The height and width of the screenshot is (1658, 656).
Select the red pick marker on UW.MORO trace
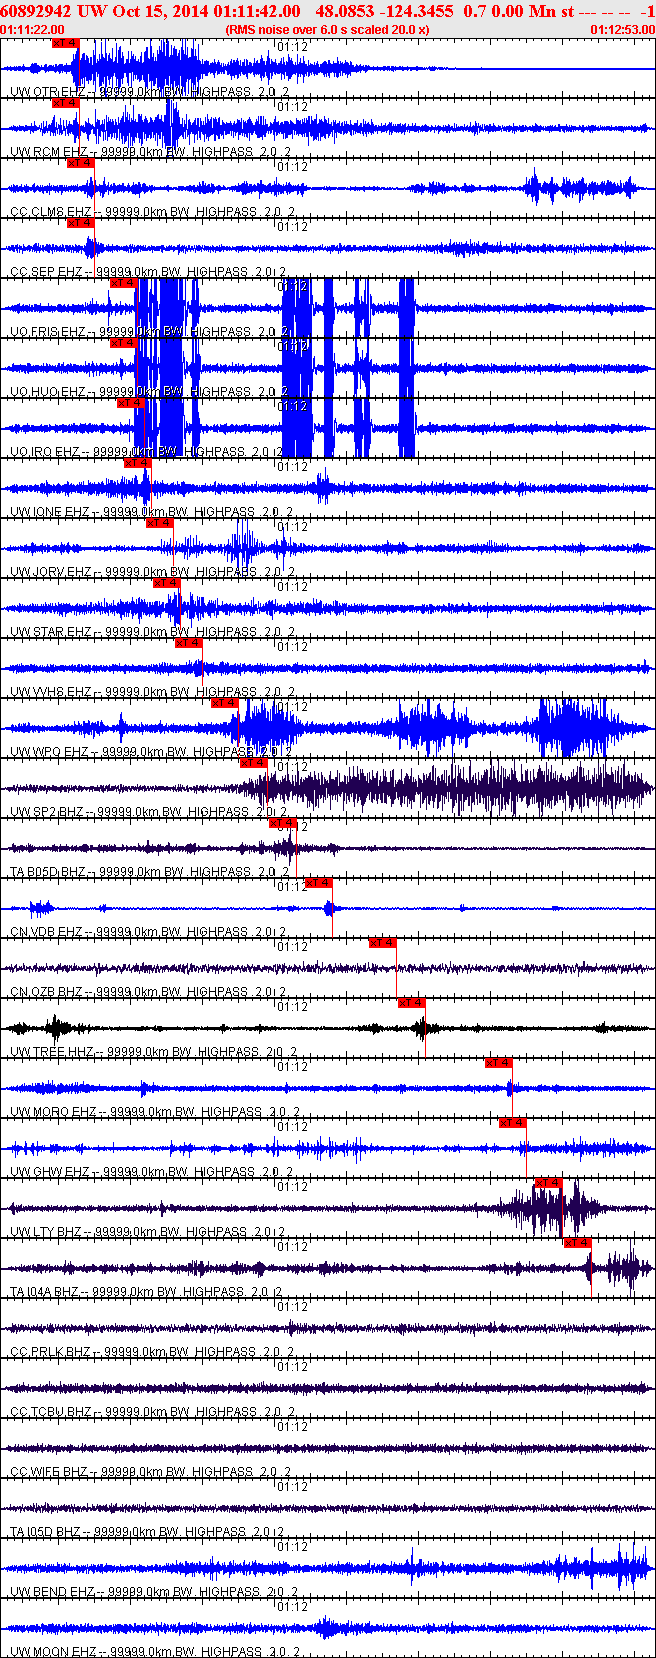click(499, 1063)
